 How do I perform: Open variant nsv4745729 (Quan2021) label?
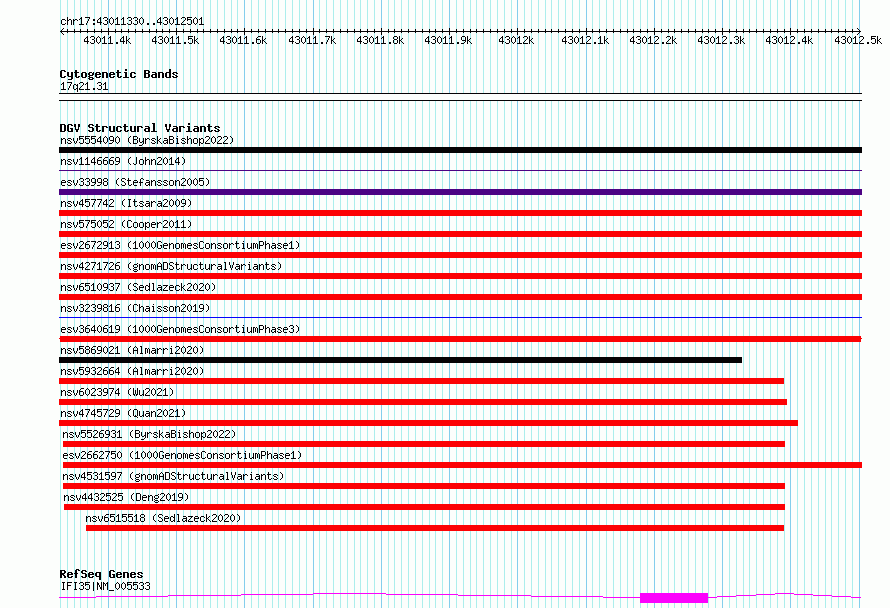click(x=123, y=413)
